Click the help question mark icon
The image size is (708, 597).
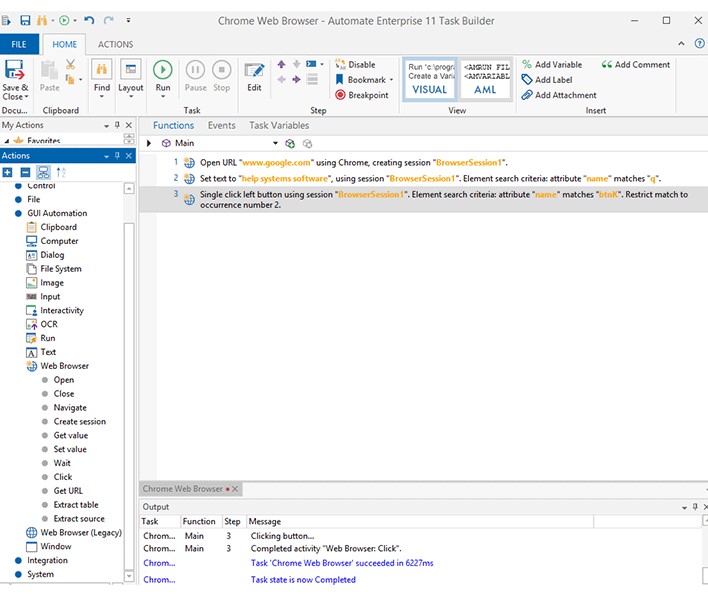pyautogui.click(x=699, y=44)
